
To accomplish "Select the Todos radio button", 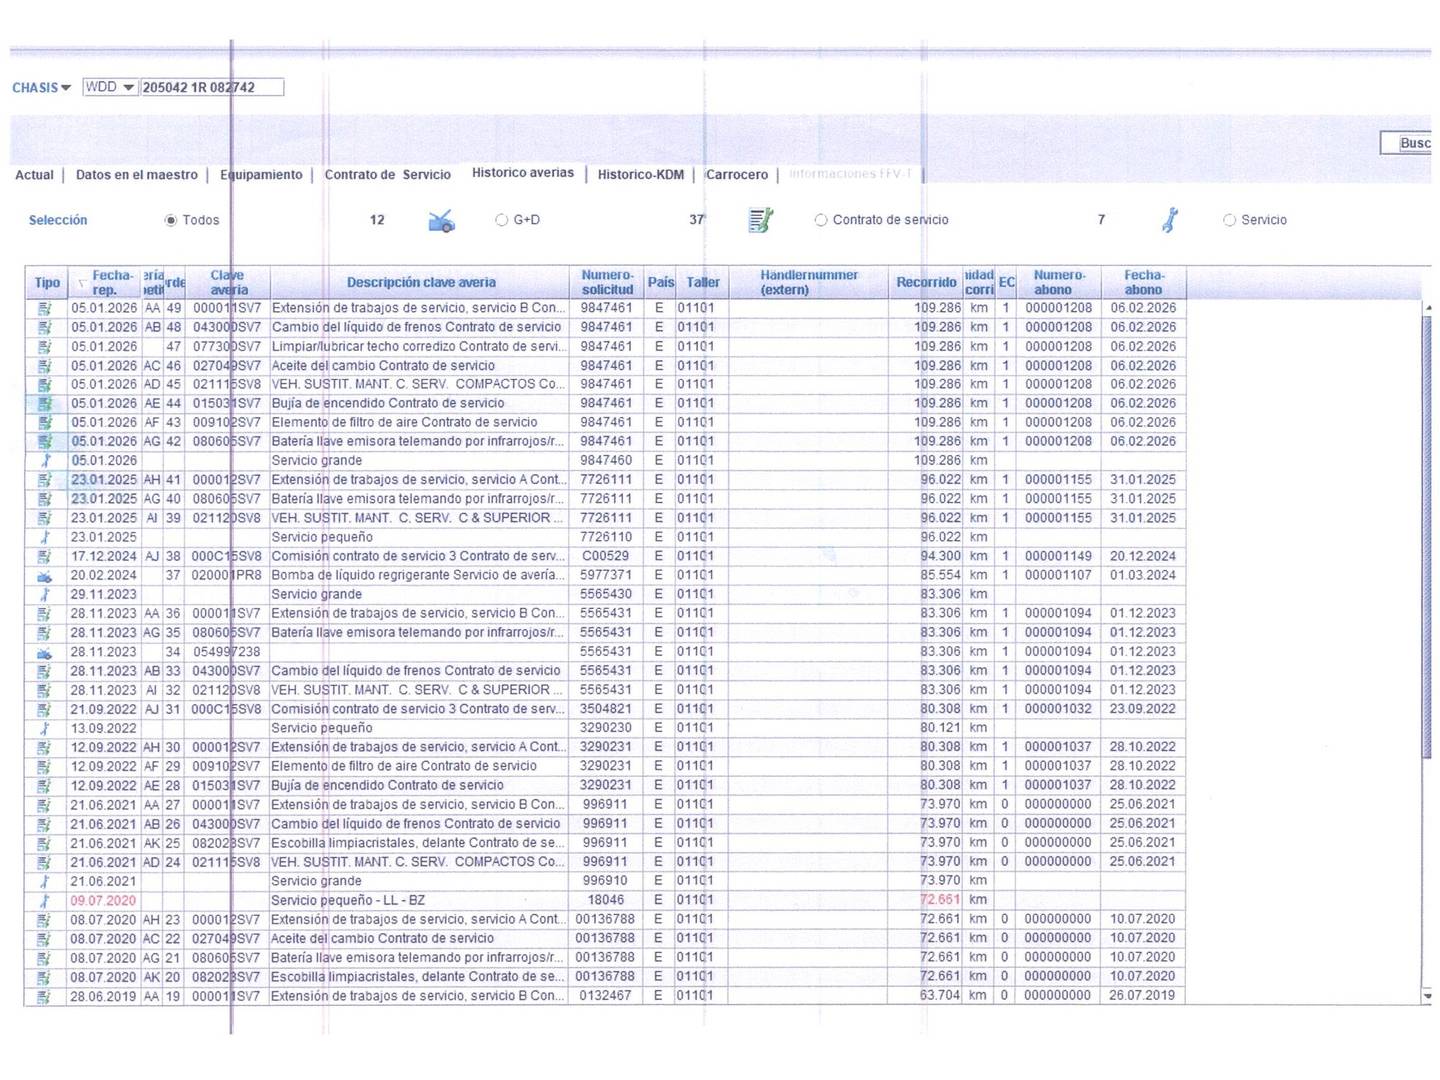I will pyautogui.click(x=171, y=220).
